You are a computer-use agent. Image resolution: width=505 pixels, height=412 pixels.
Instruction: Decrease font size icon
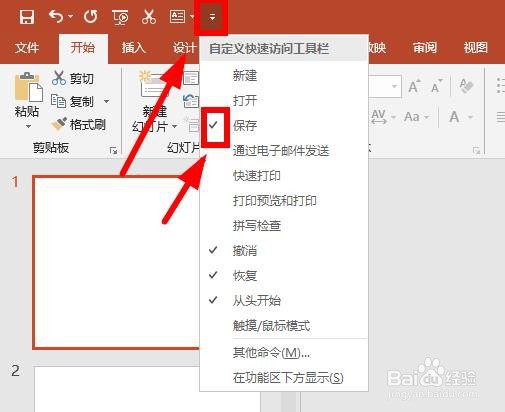pyautogui.click(x=437, y=86)
